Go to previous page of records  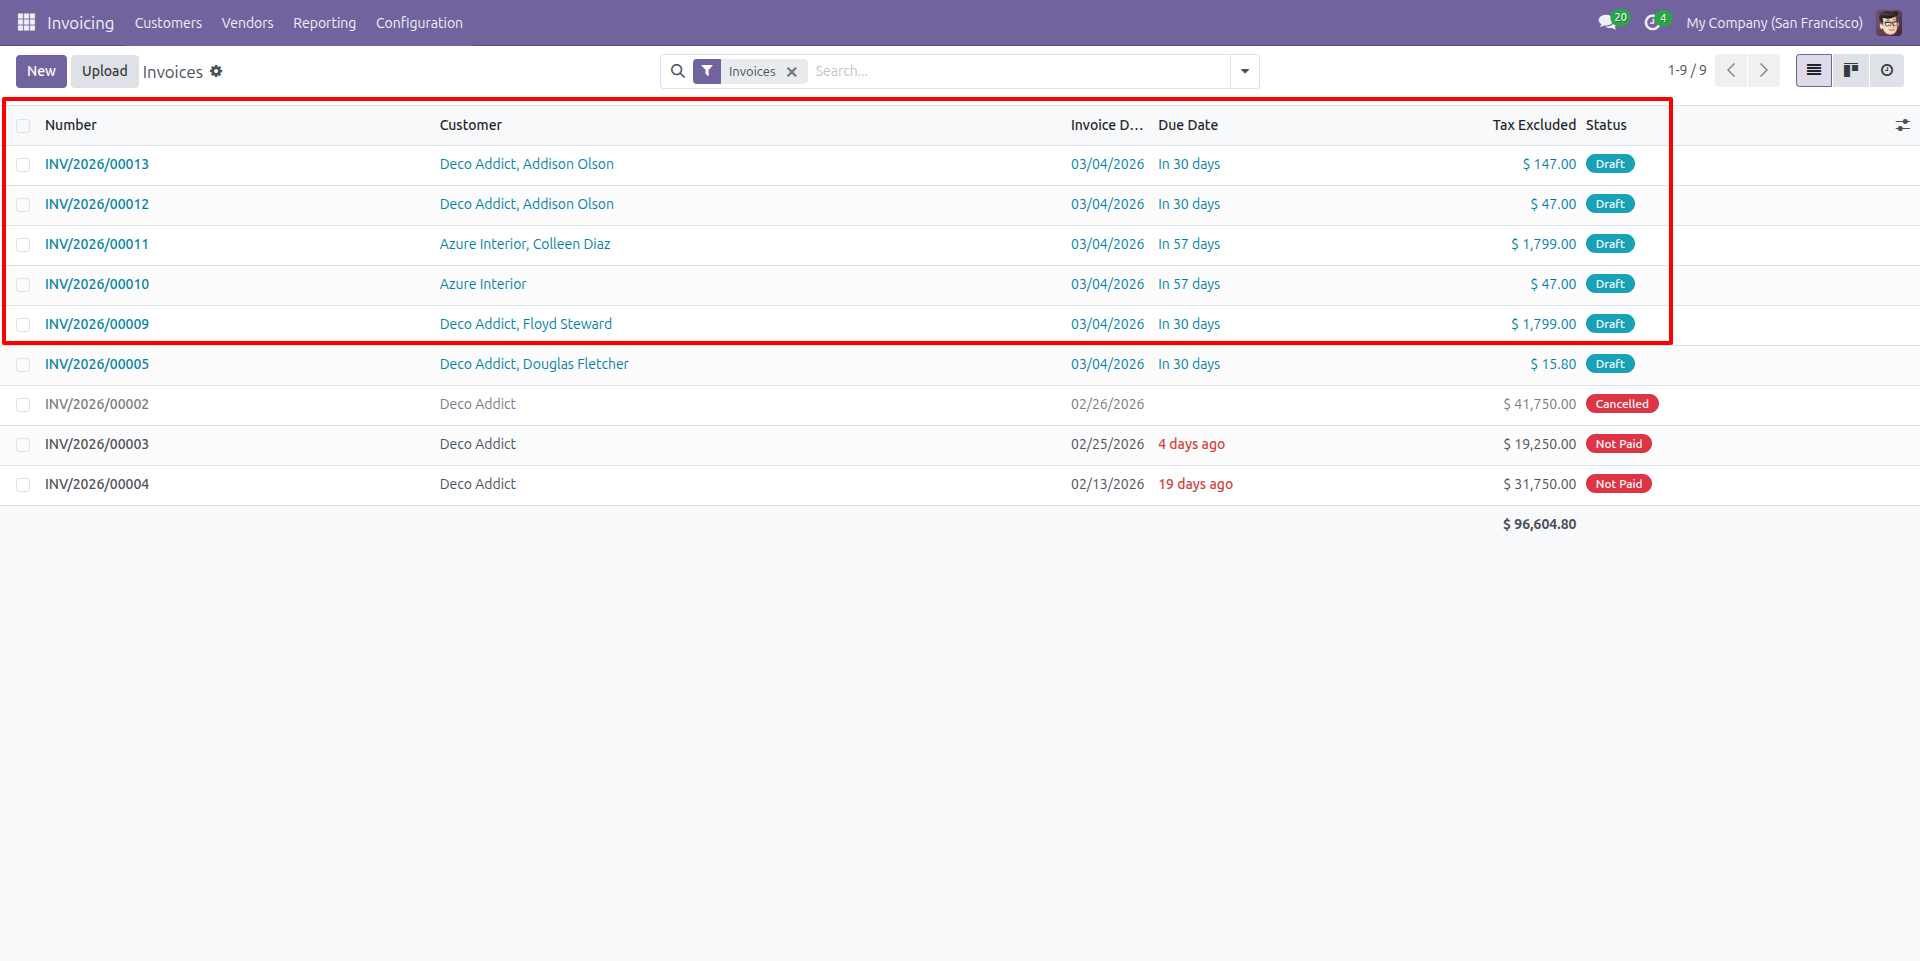pos(1731,70)
